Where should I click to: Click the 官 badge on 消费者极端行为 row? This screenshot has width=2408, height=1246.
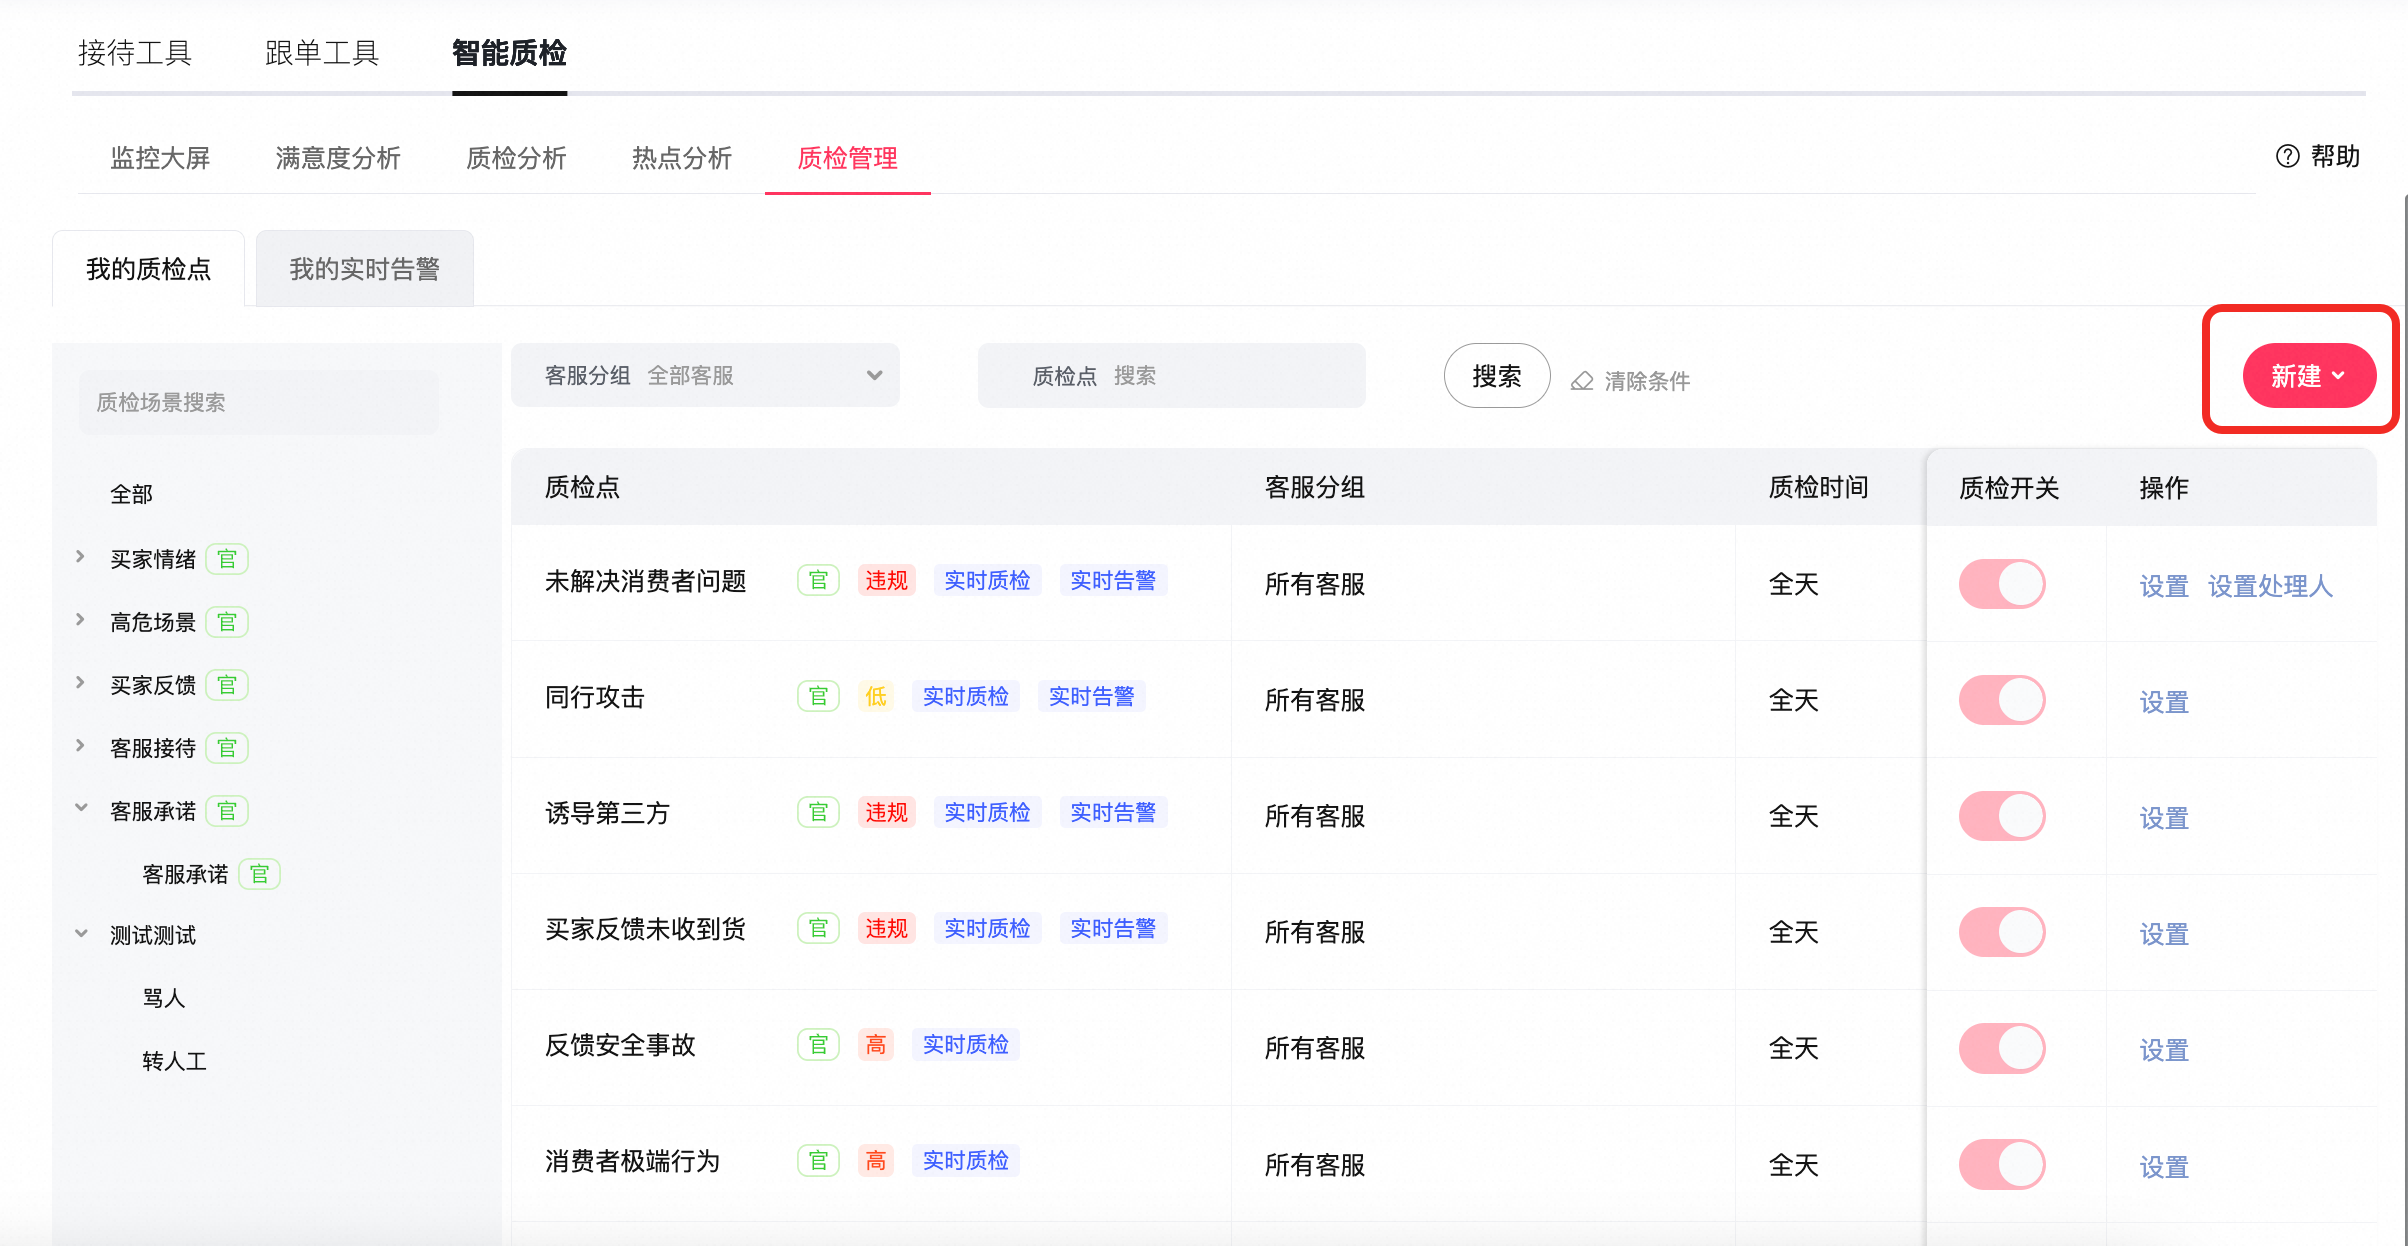coord(818,1161)
